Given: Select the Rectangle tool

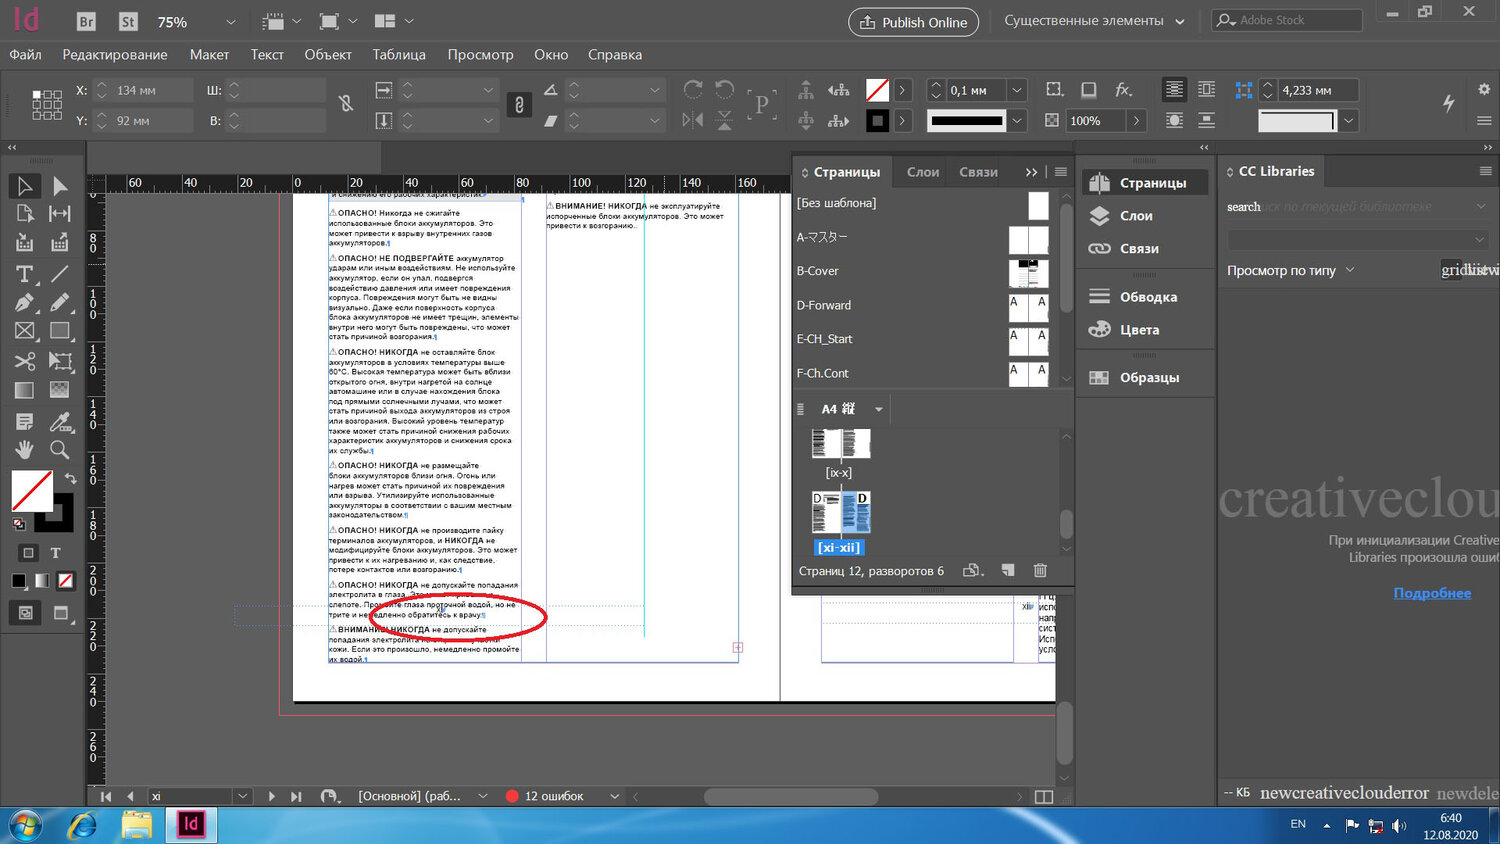Looking at the screenshot, I should point(60,331).
